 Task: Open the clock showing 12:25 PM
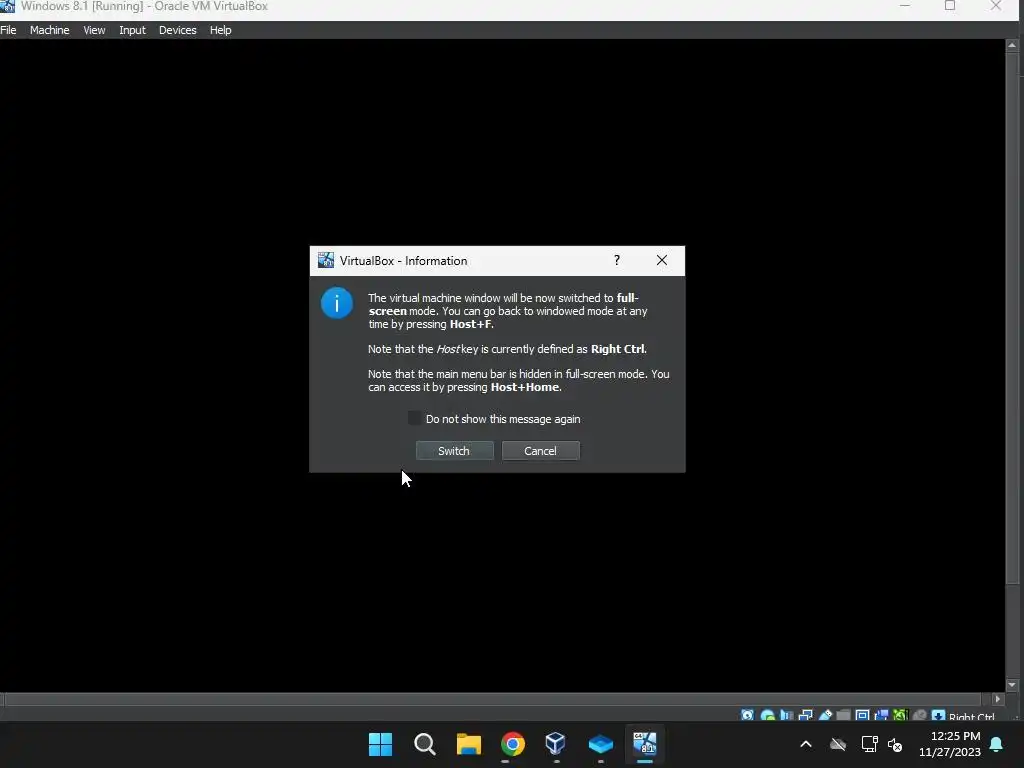pos(950,744)
